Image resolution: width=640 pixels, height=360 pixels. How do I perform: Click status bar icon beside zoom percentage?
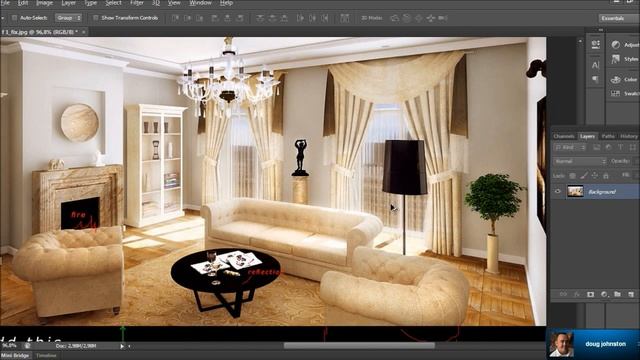click(27, 346)
